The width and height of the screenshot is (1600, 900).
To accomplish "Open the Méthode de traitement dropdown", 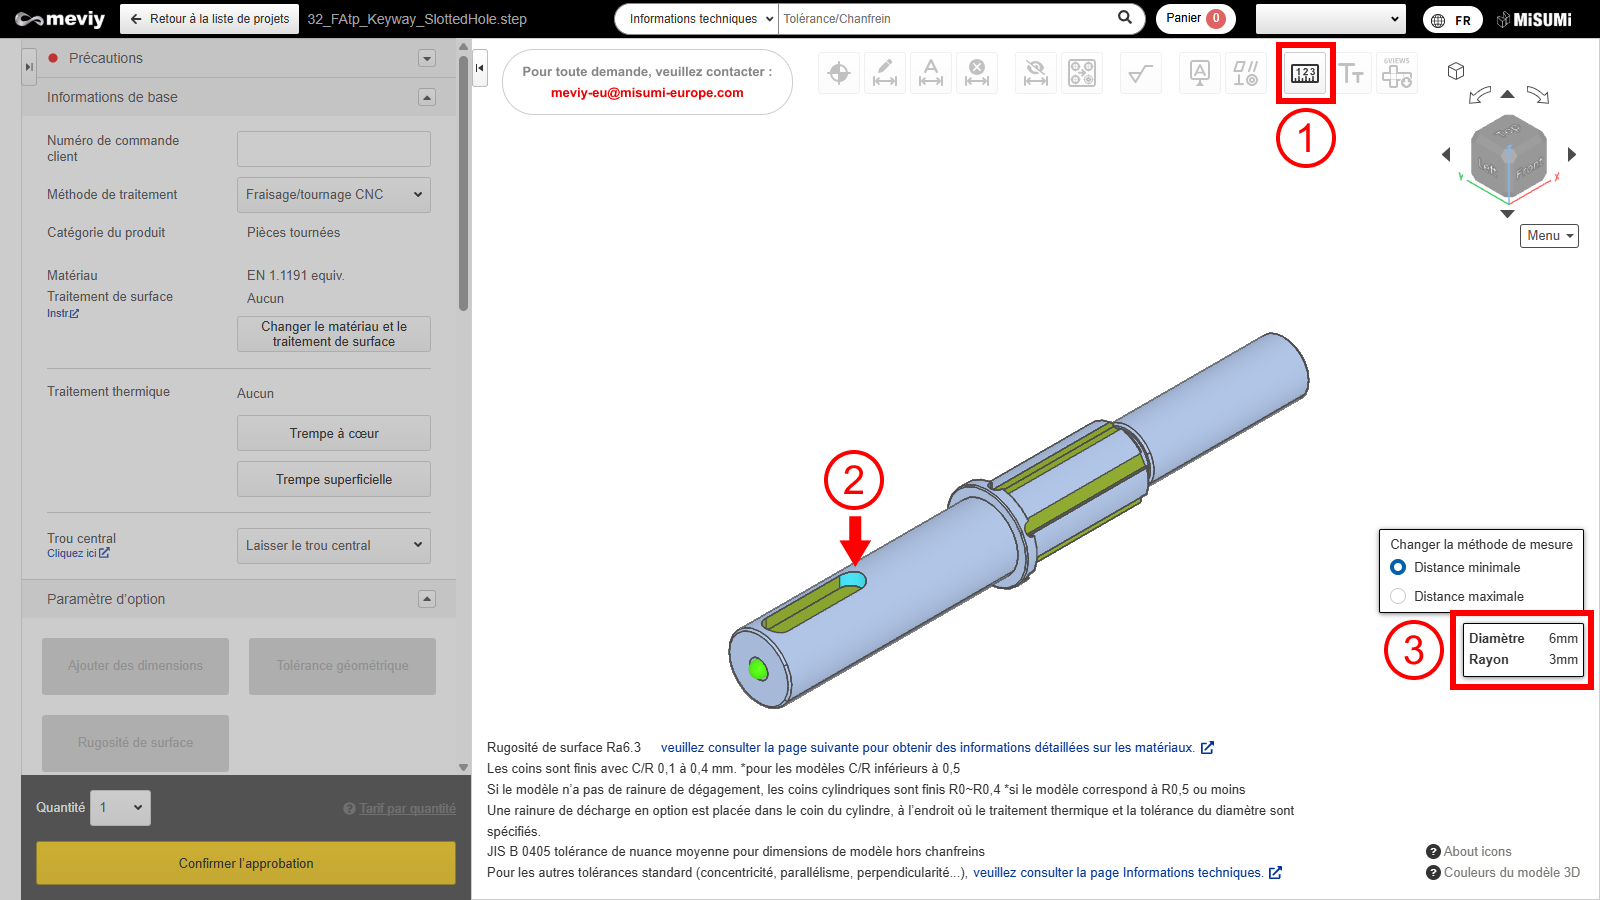I will click(x=333, y=195).
